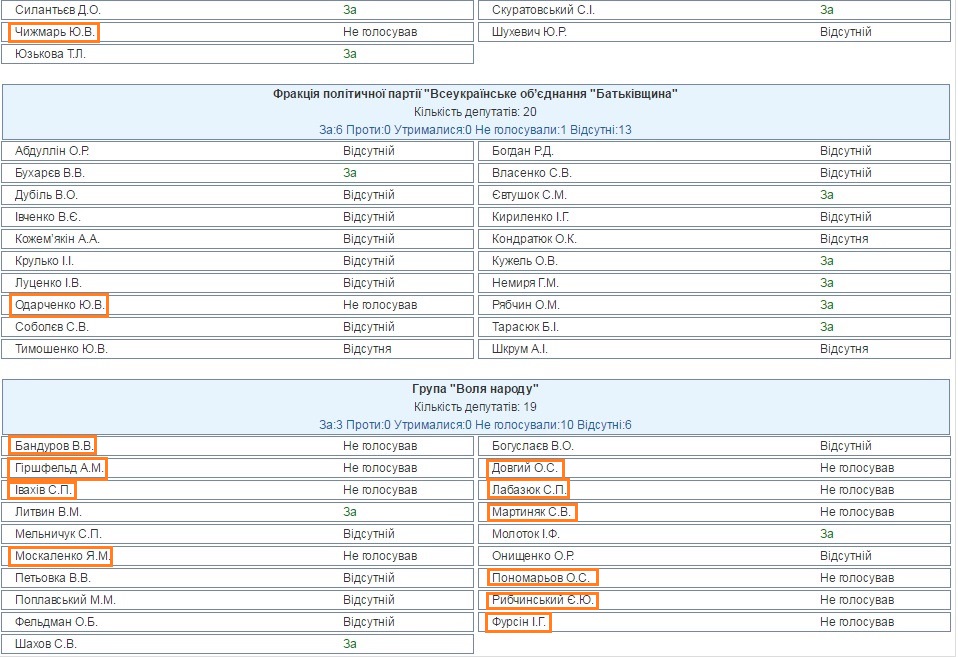Click the Бандуров В.В. name cell
Screen dimensions: 958x657
[x=54, y=446]
